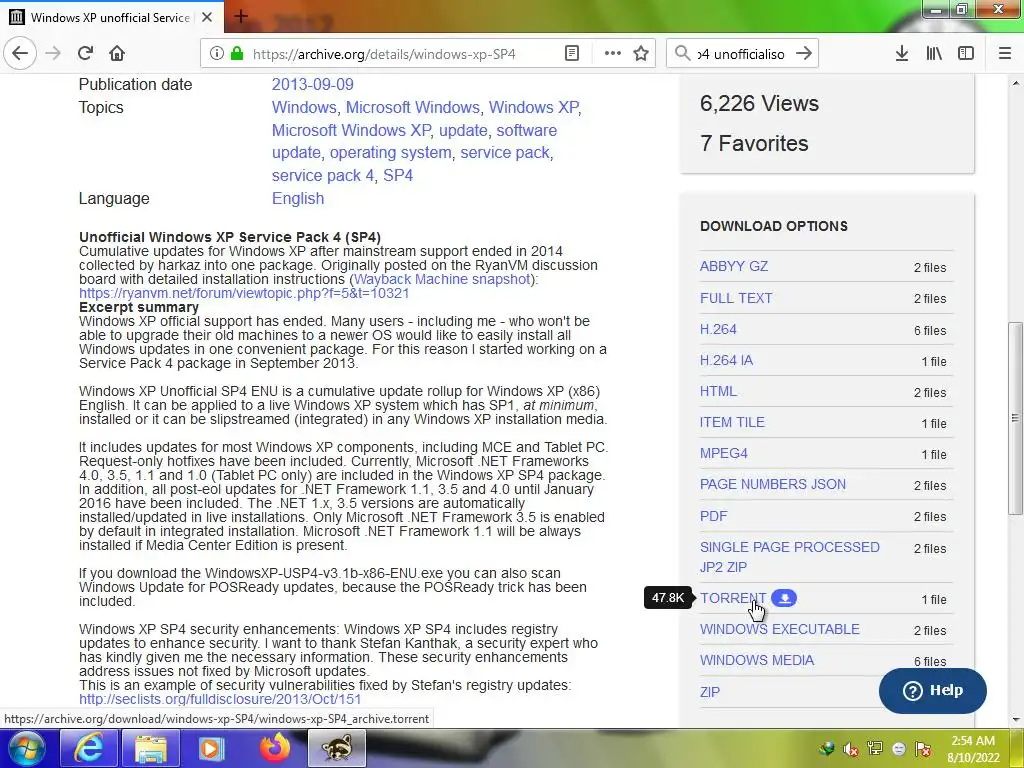Click the scrollbar down arrow
This screenshot has height=768, width=1024.
[x=1015, y=720]
